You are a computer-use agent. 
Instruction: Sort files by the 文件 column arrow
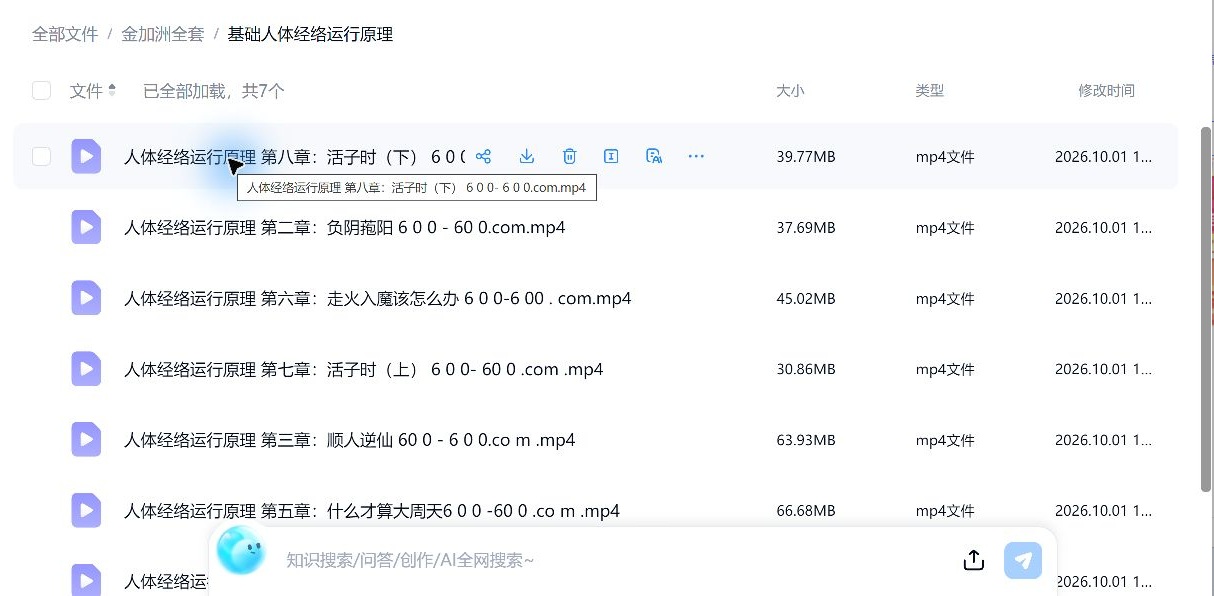[112, 91]
